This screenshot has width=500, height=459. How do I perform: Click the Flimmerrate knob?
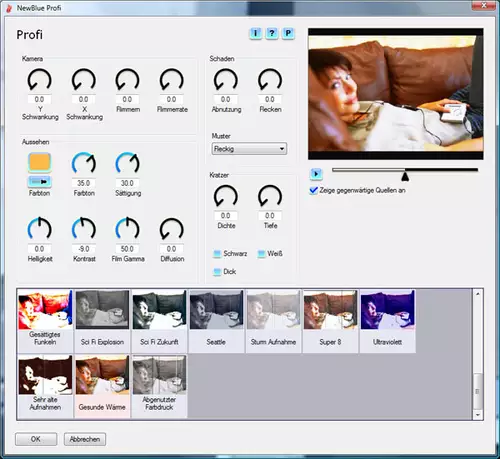click(172, 80)
